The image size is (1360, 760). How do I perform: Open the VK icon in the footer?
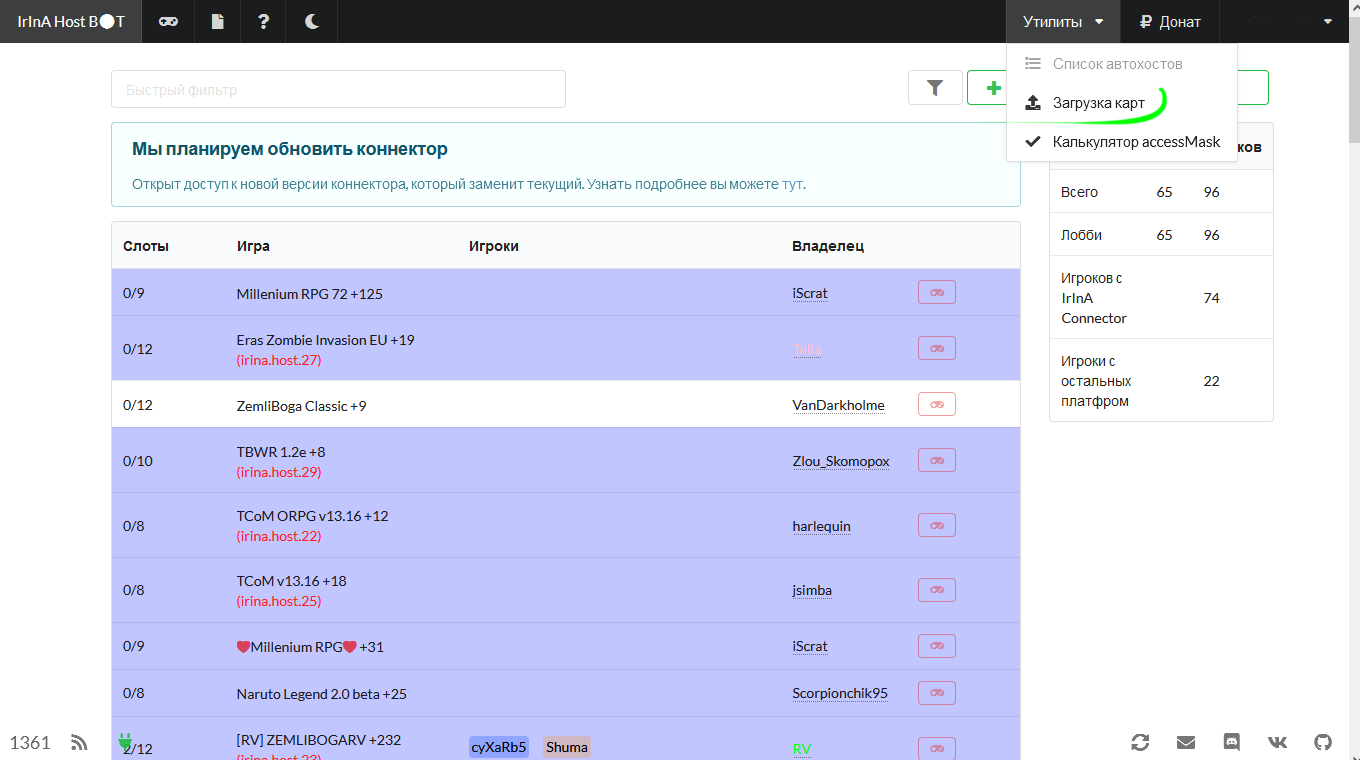coord(1278,742)
